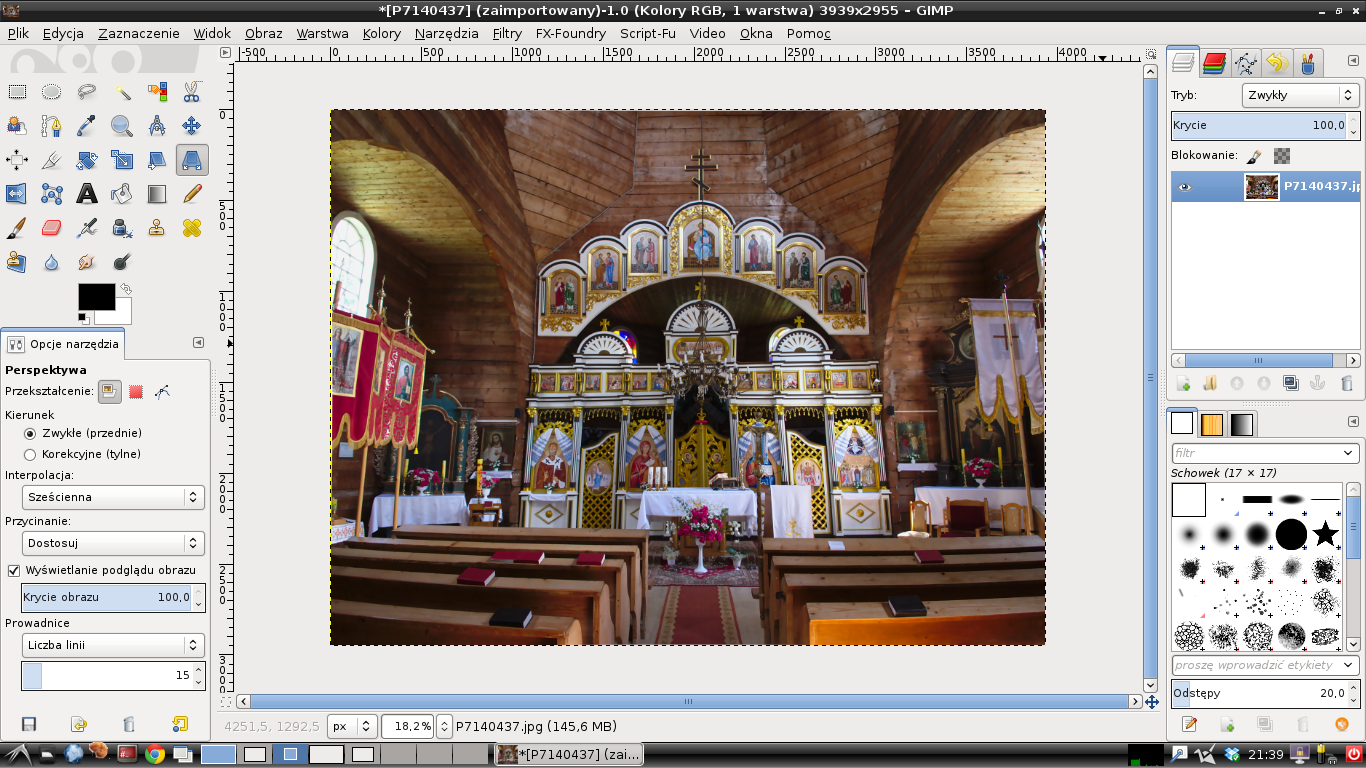Image resolution: width=1366 pixels, height=768 pixels.
Task: Open the Interpolacja dropdown showing Sześcienna
Action: [113, 497]
